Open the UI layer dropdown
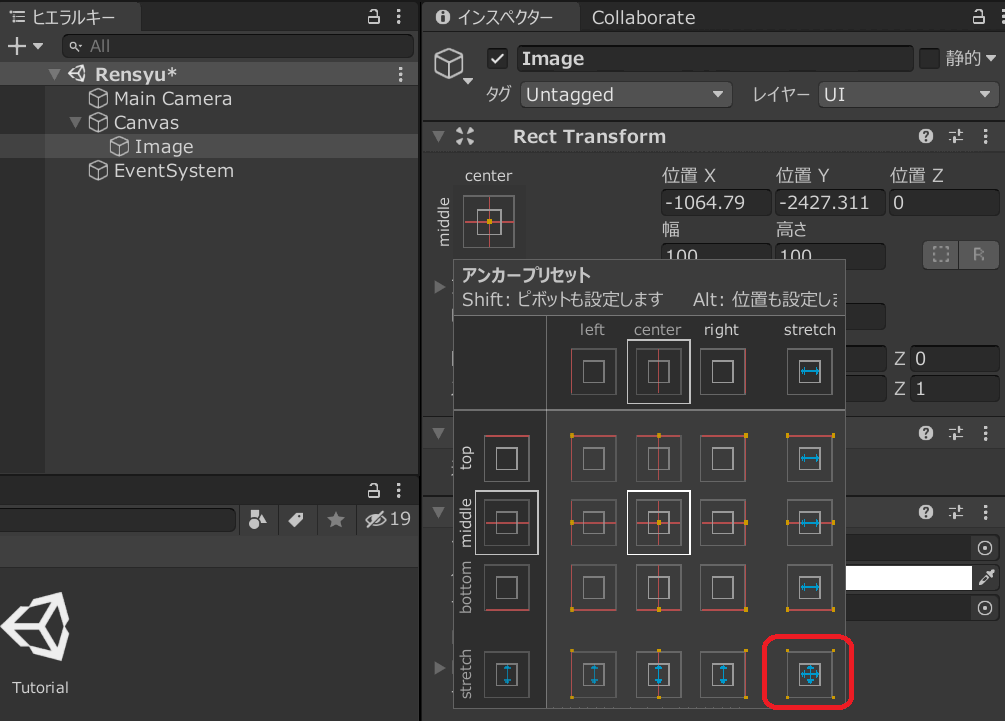 click(907, 95)
